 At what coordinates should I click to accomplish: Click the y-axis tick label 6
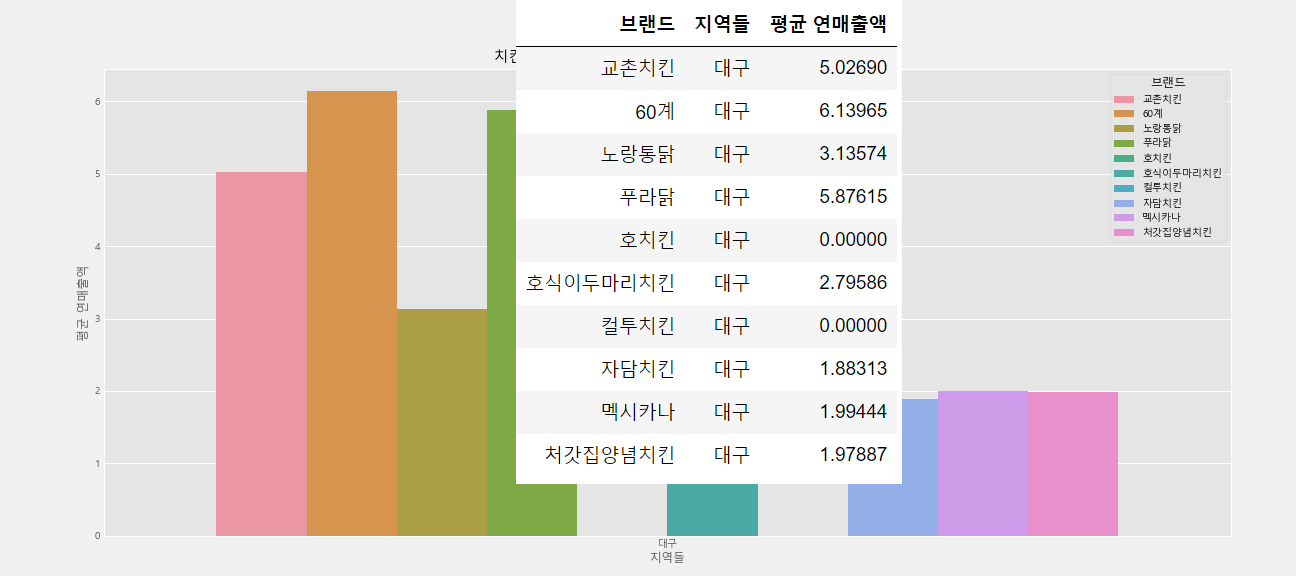click(97, 101)
